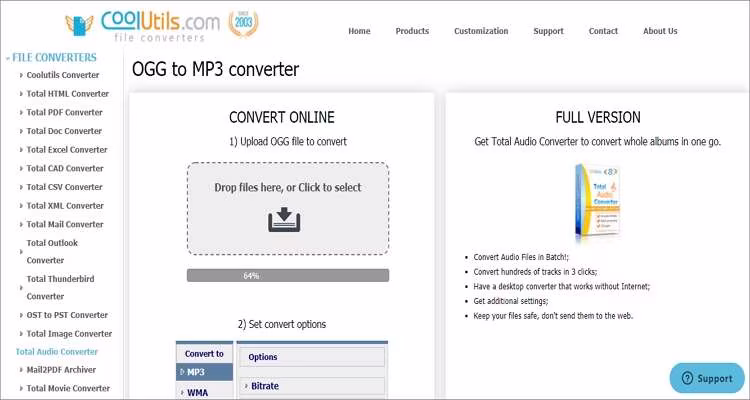Open Total CAD Converter link
The height and width of the screenshot is (400, 750).
(65, 168)
